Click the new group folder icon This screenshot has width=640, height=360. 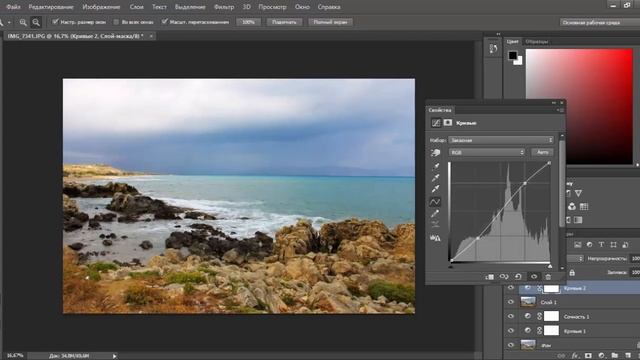click(614, 356)
